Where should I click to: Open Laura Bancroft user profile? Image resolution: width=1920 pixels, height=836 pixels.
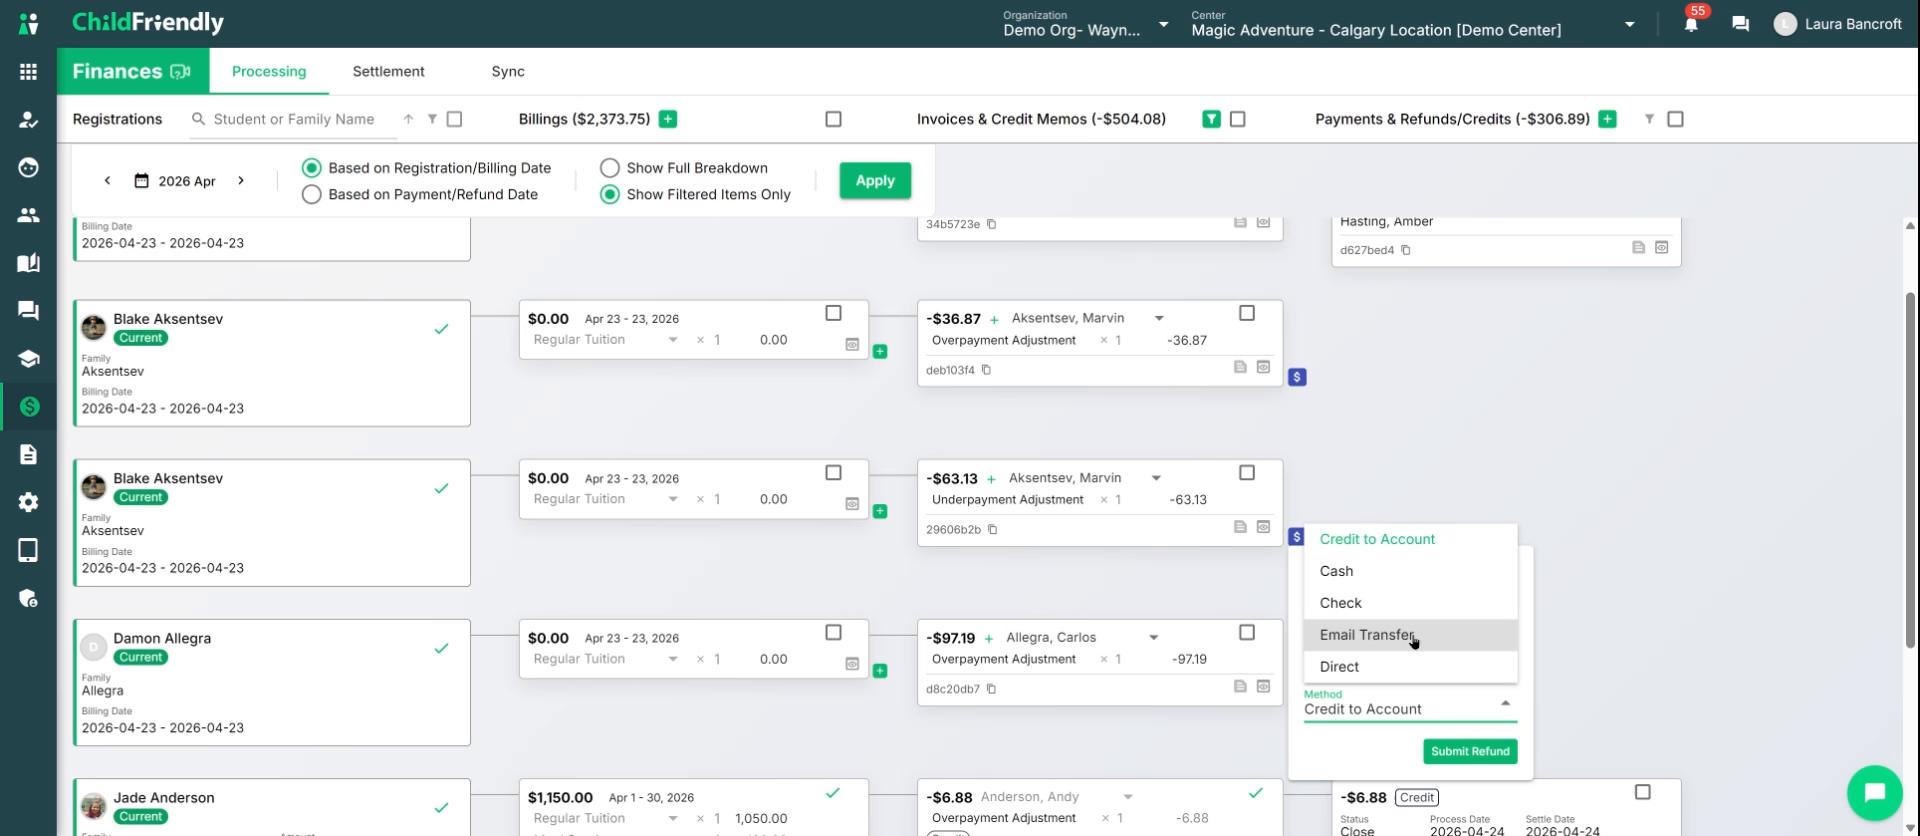click(x=1837, y=24)
